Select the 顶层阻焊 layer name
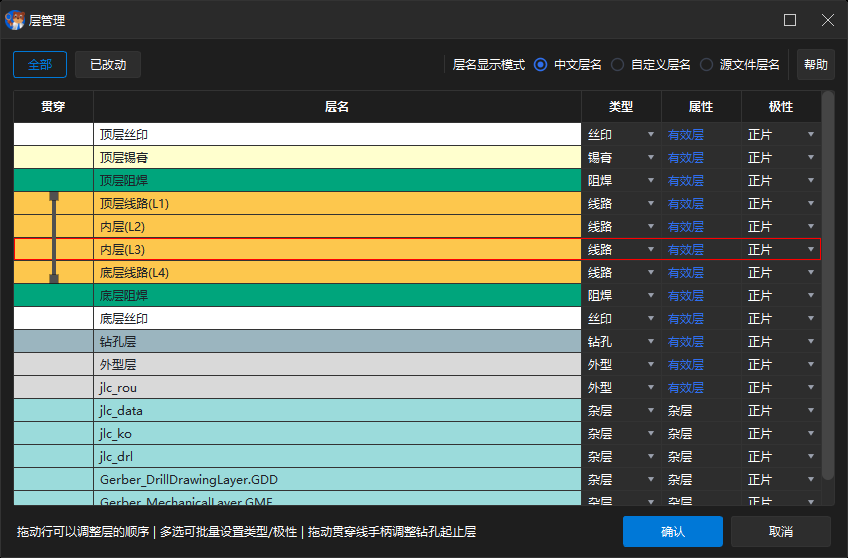The width and height of the screenshot is (848, 558). click(x=124, y=181)
